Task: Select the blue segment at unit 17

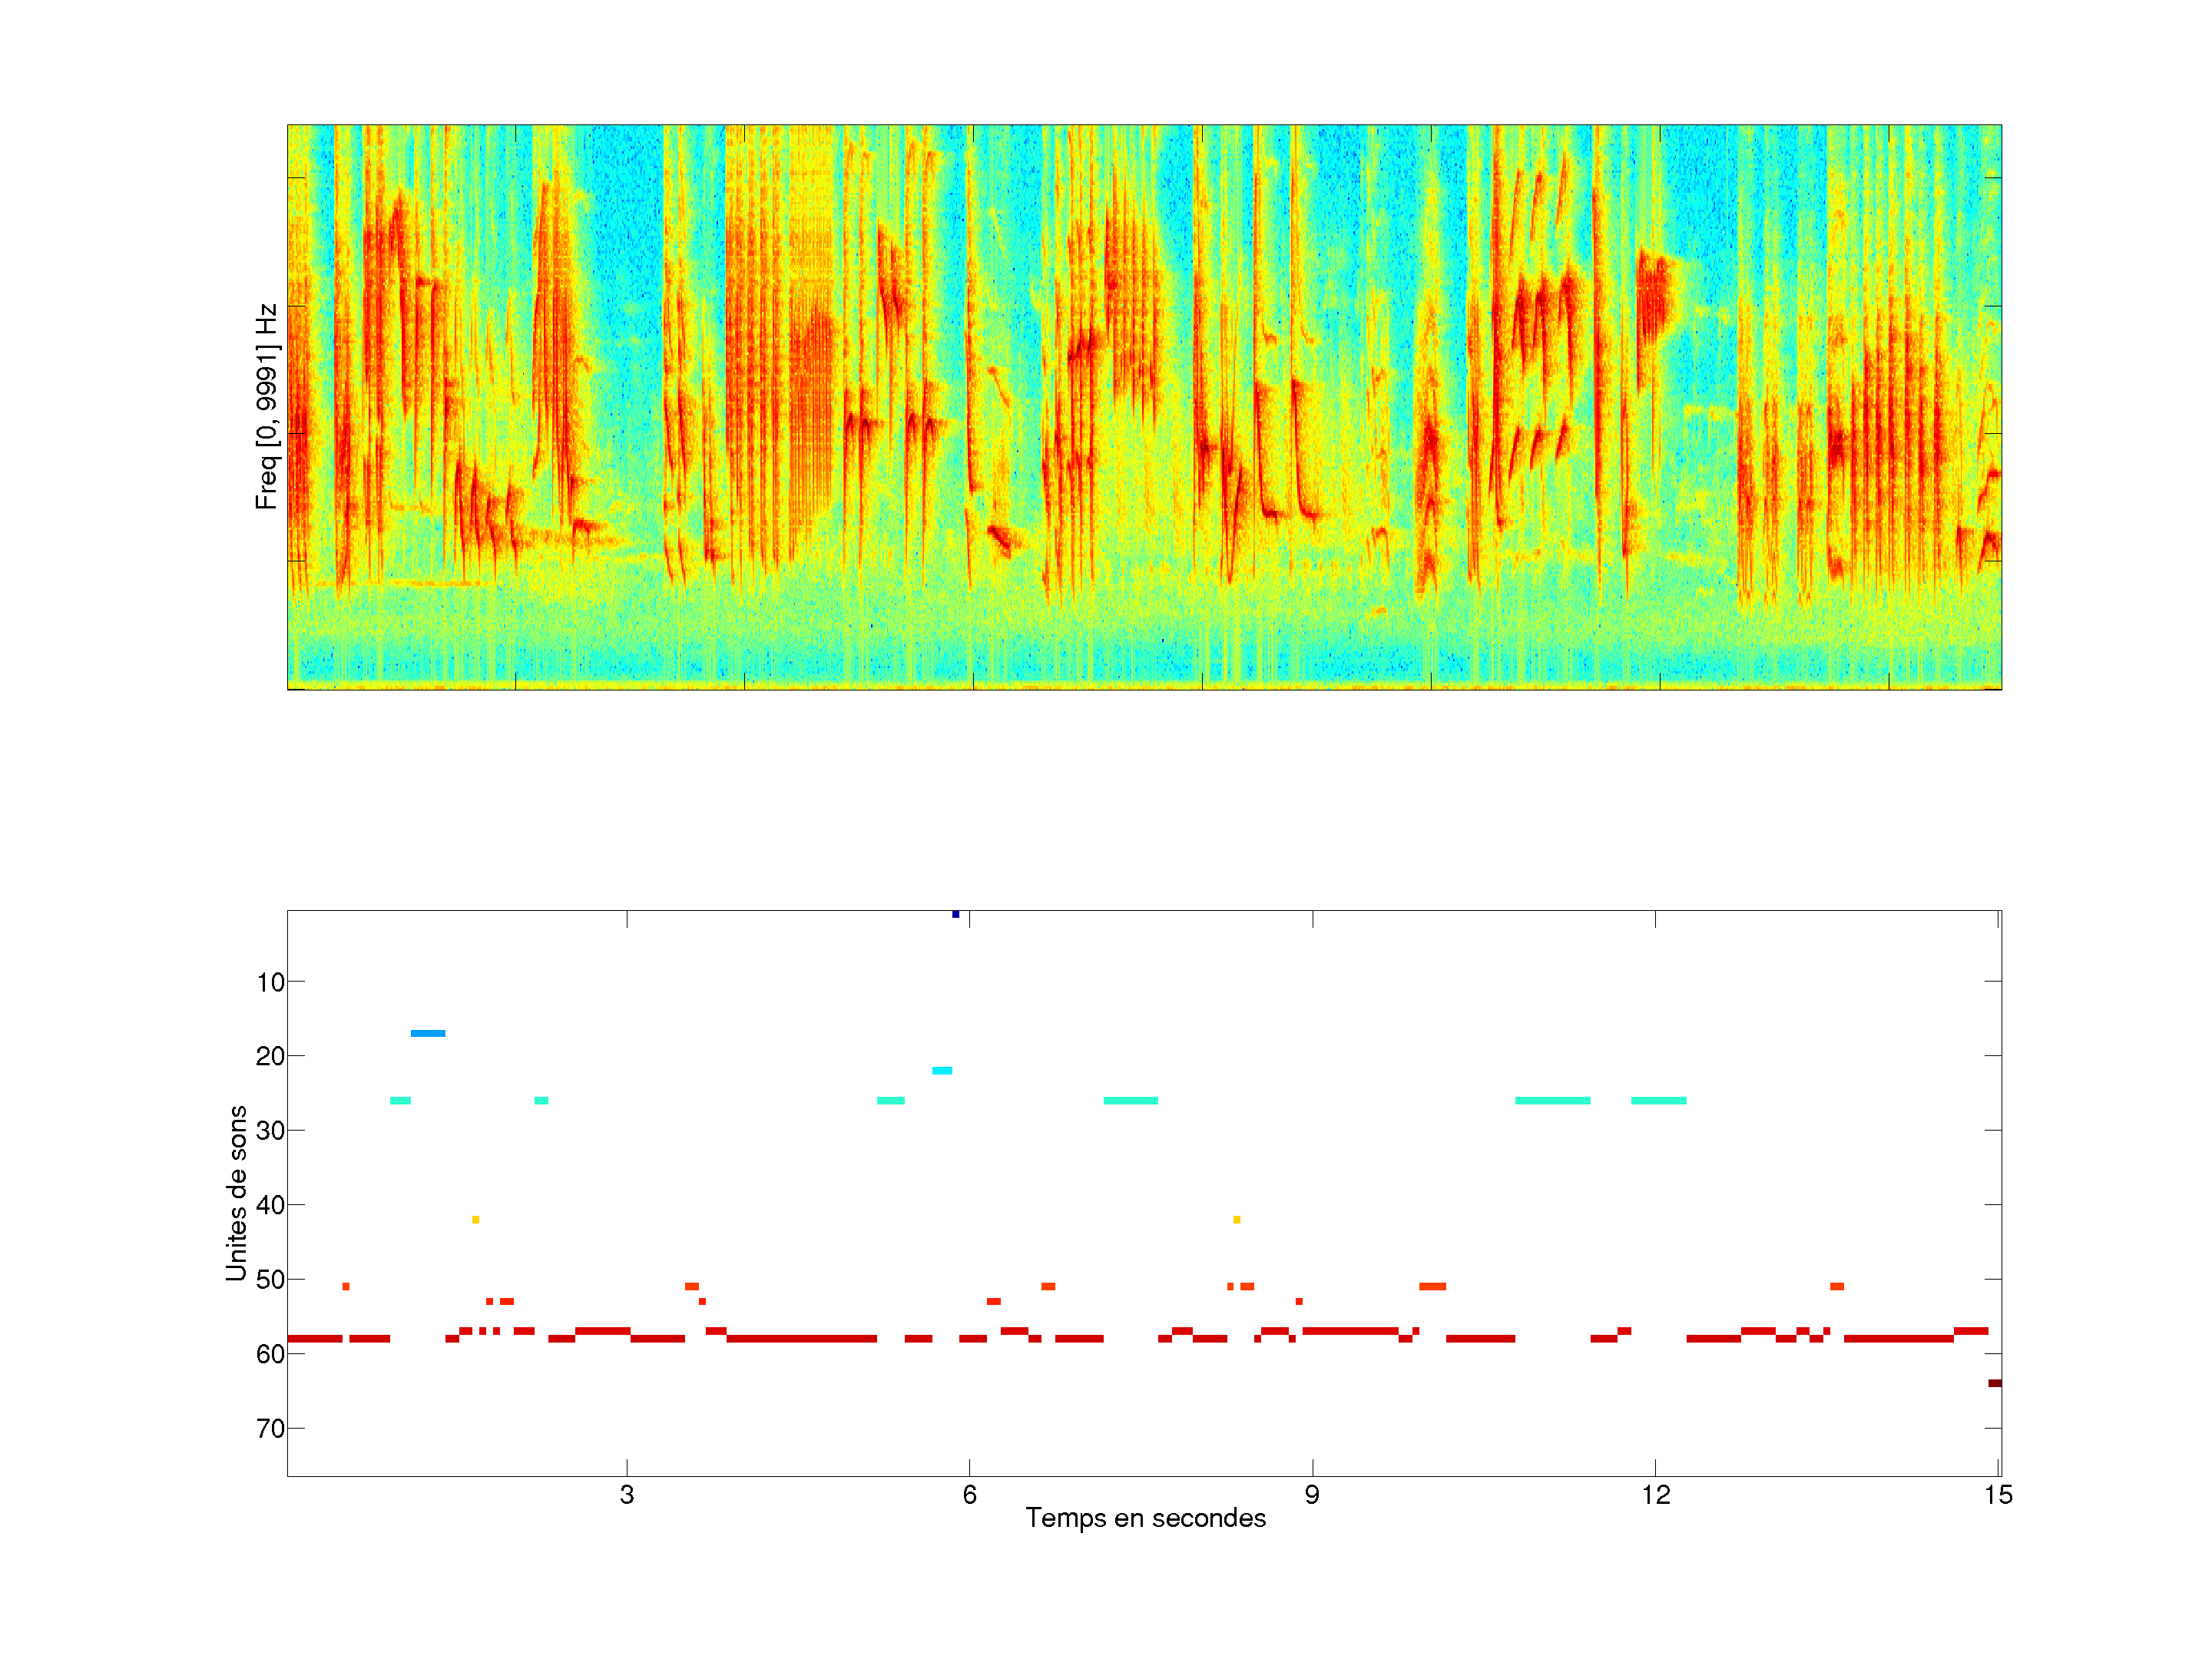Action: coord(428,1033)
